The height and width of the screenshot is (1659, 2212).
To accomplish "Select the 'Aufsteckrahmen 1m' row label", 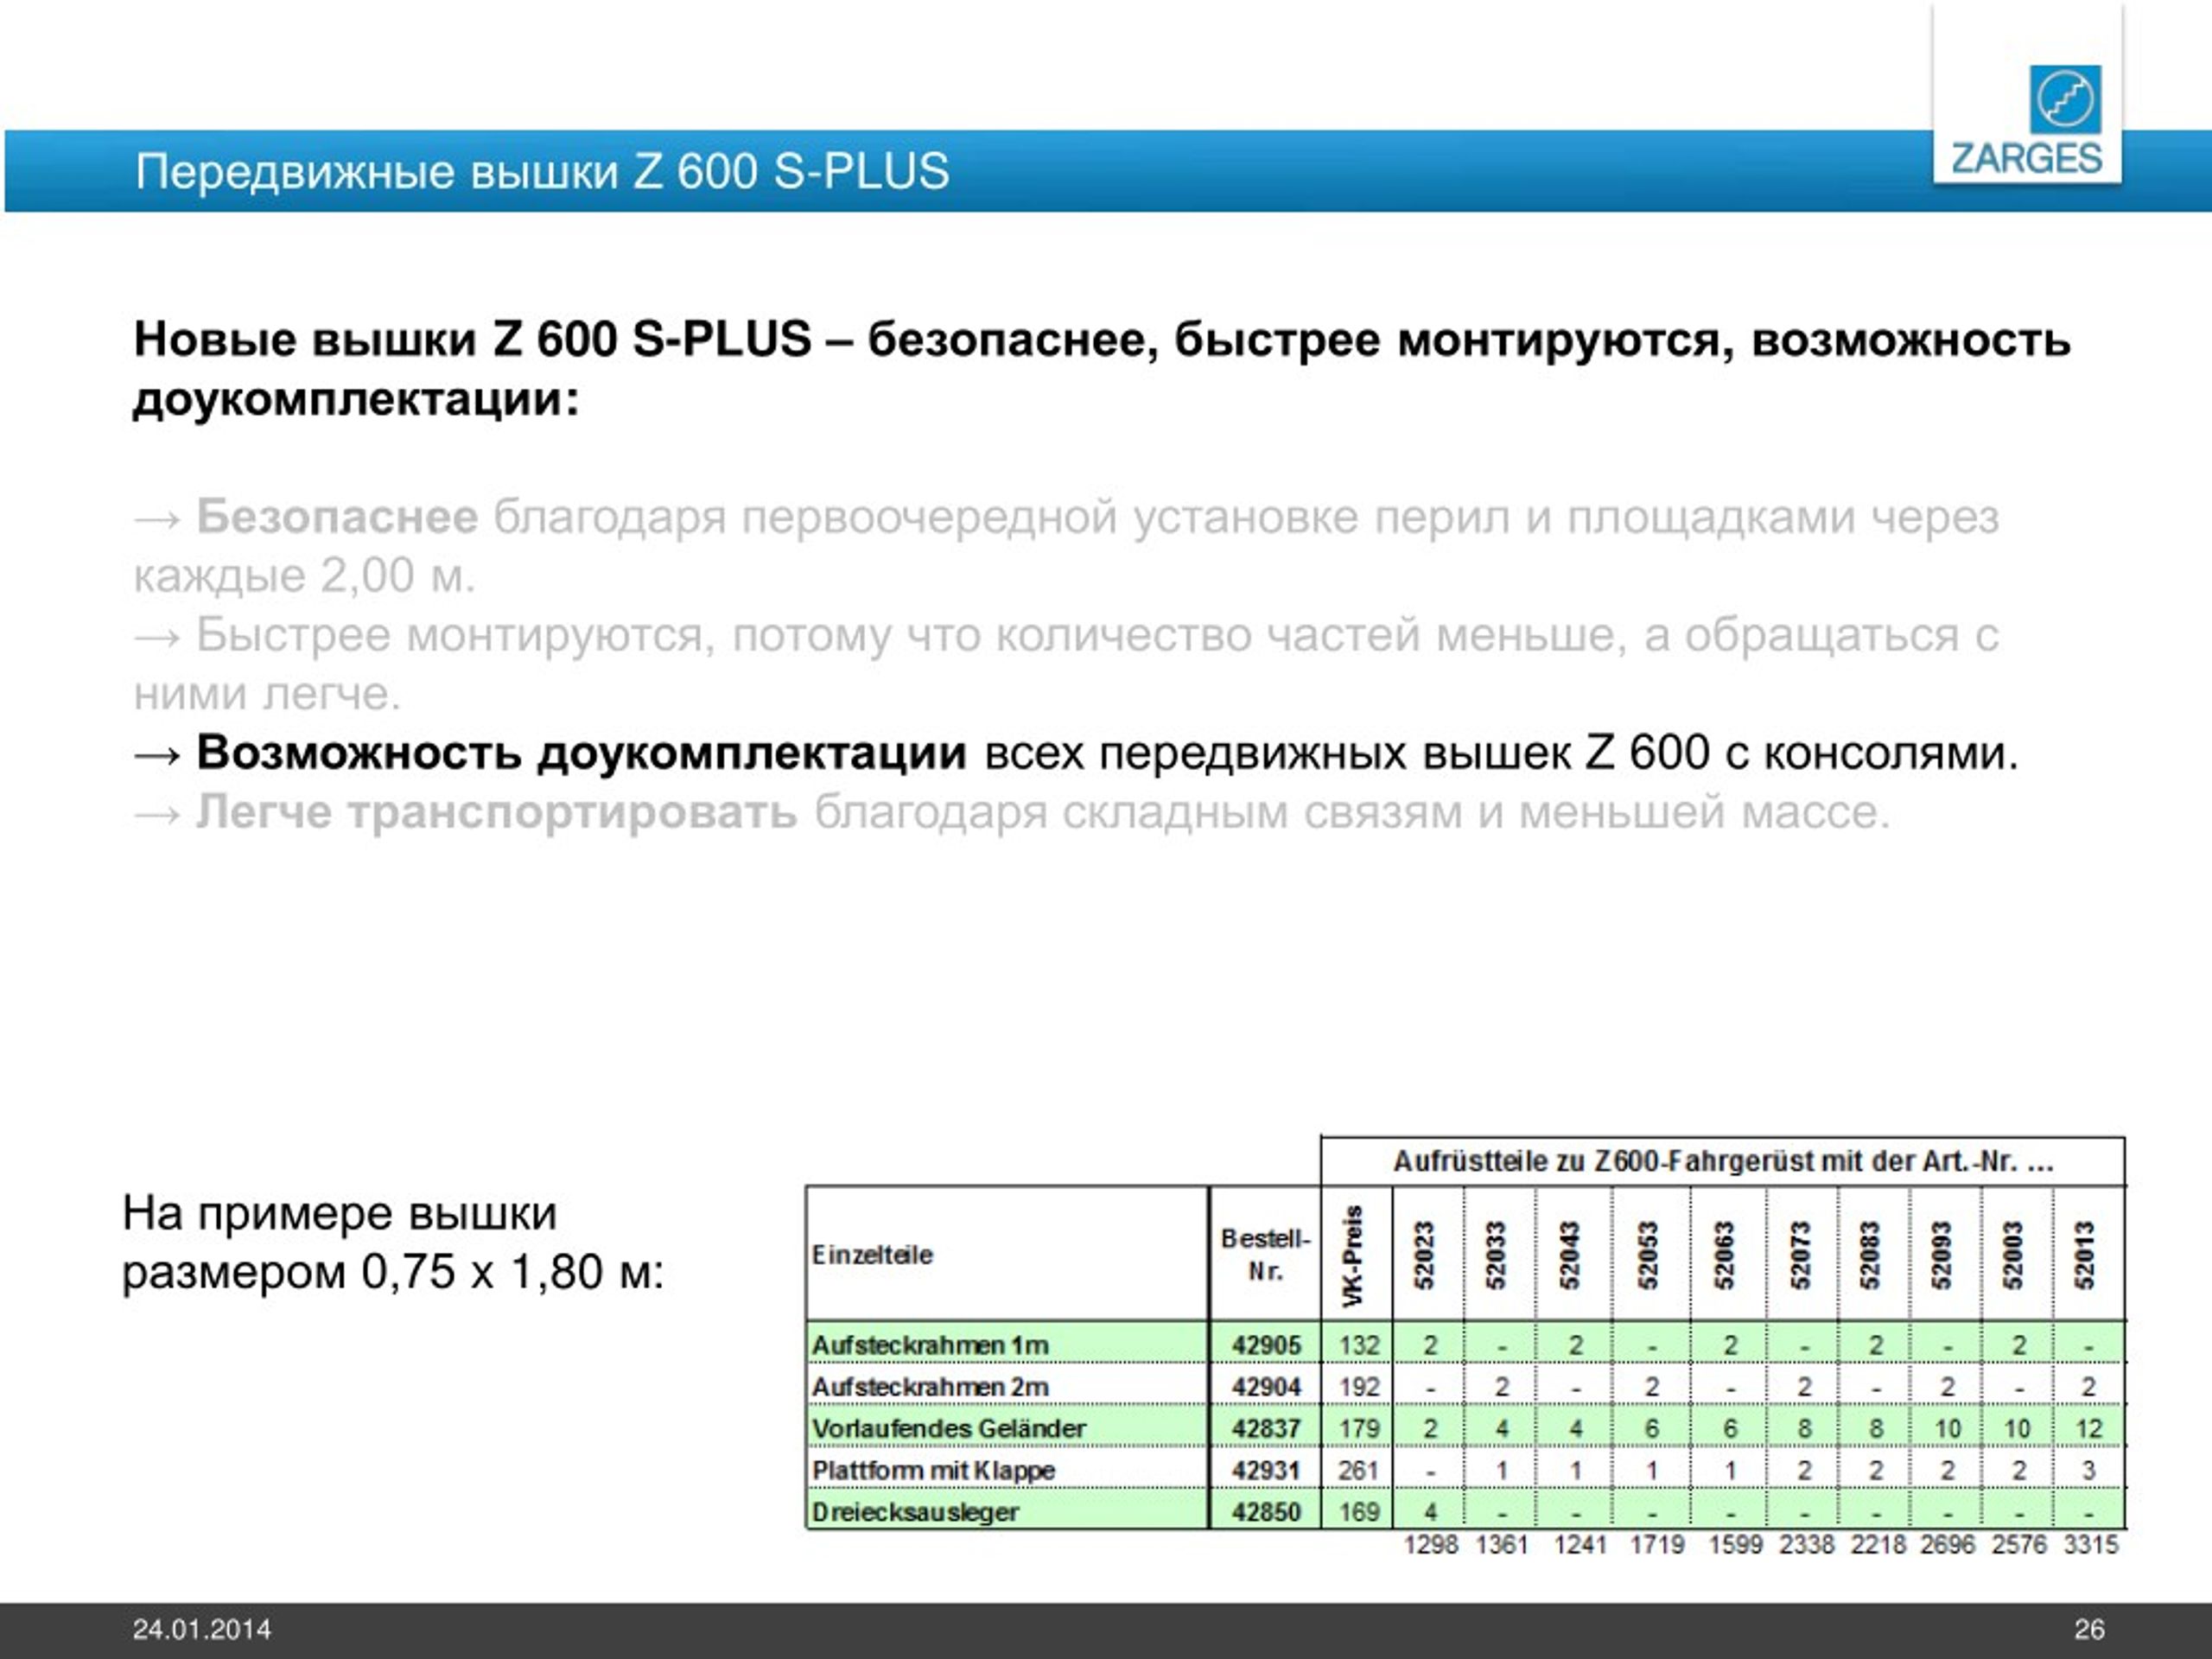I will point(930,1345).
